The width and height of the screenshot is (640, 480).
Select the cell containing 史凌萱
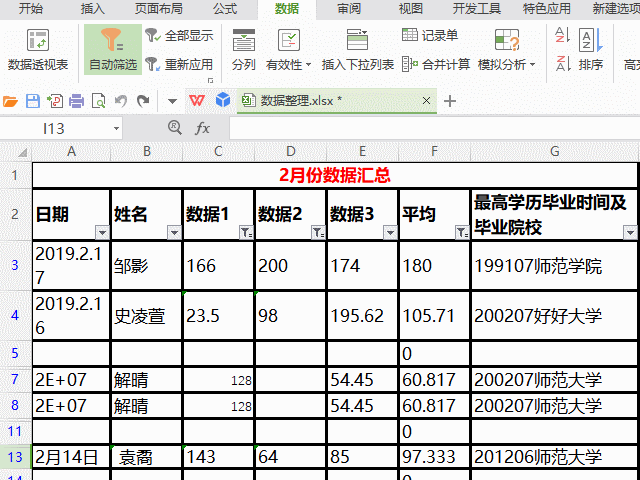click(146, 316)
